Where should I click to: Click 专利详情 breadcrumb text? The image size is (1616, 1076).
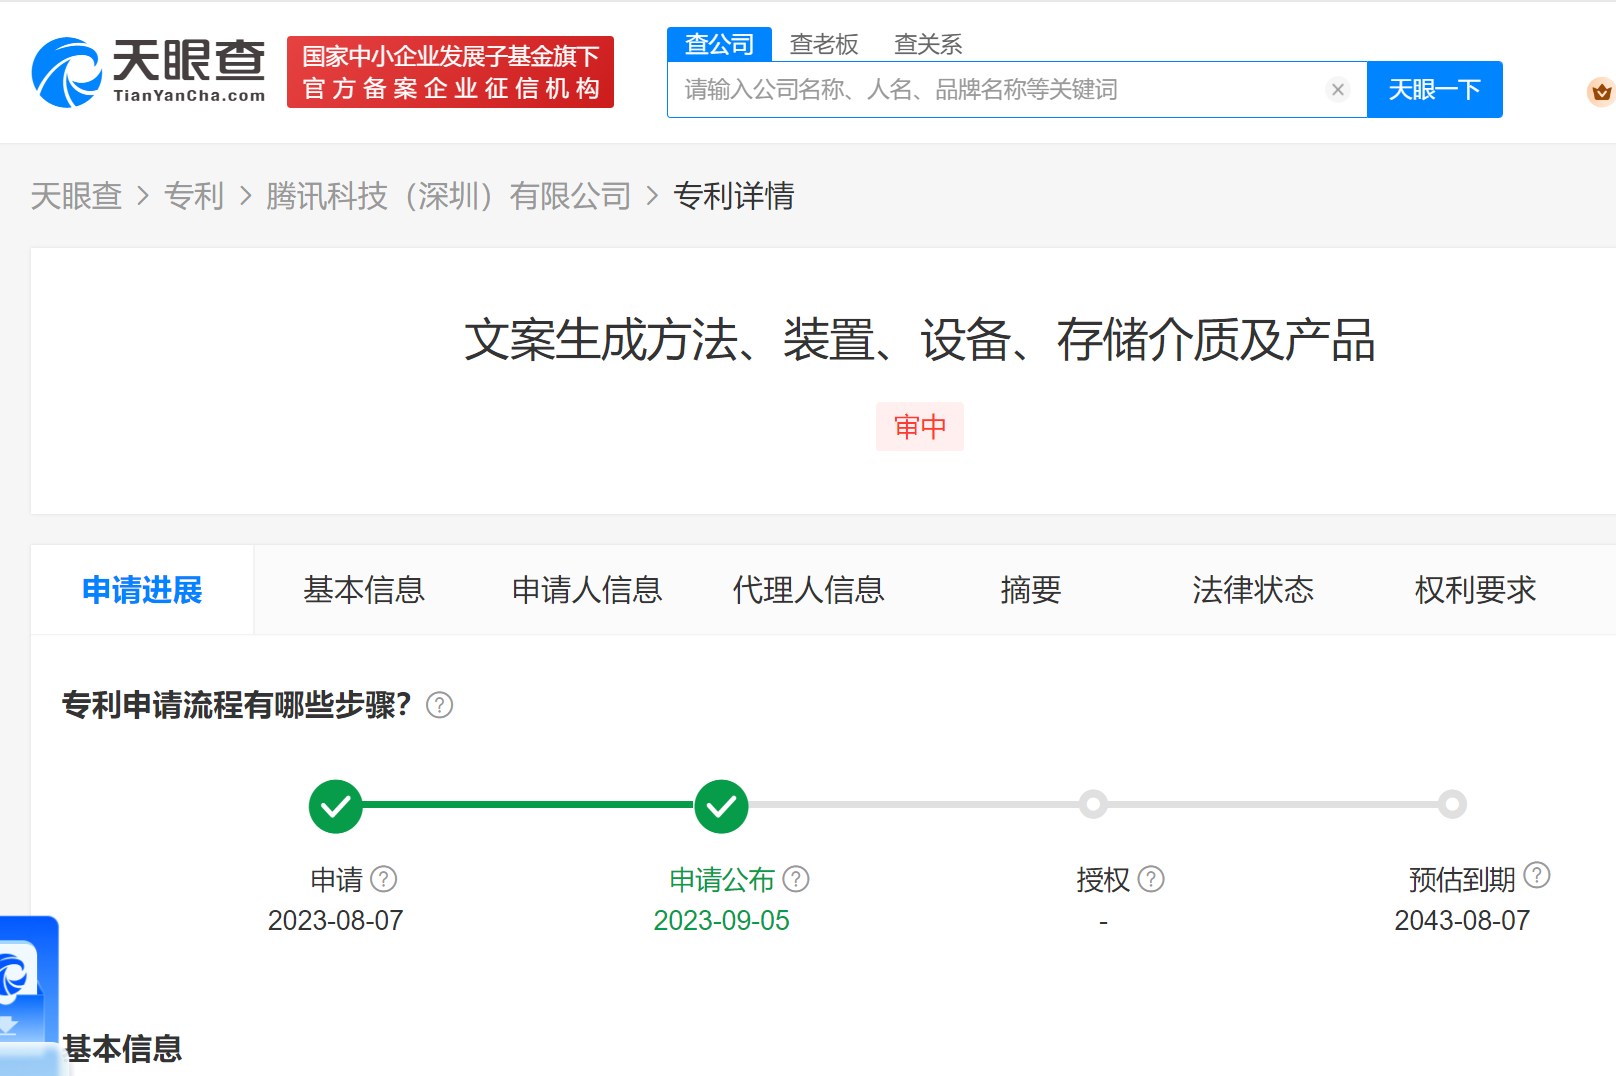tap(734, 196)
